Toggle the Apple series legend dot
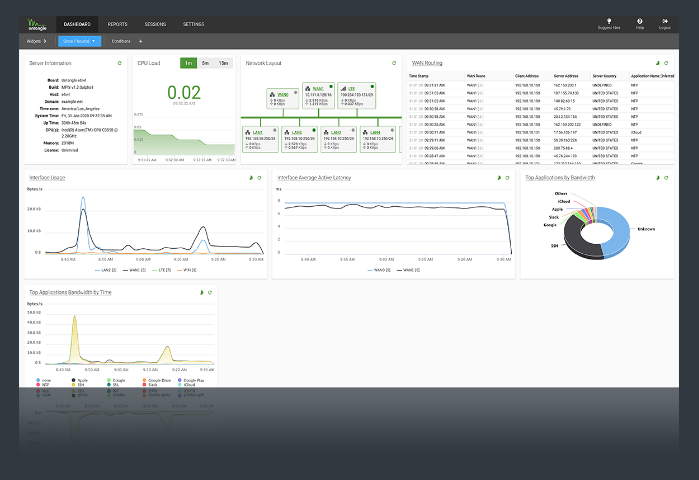 click(x=74, y=380)
